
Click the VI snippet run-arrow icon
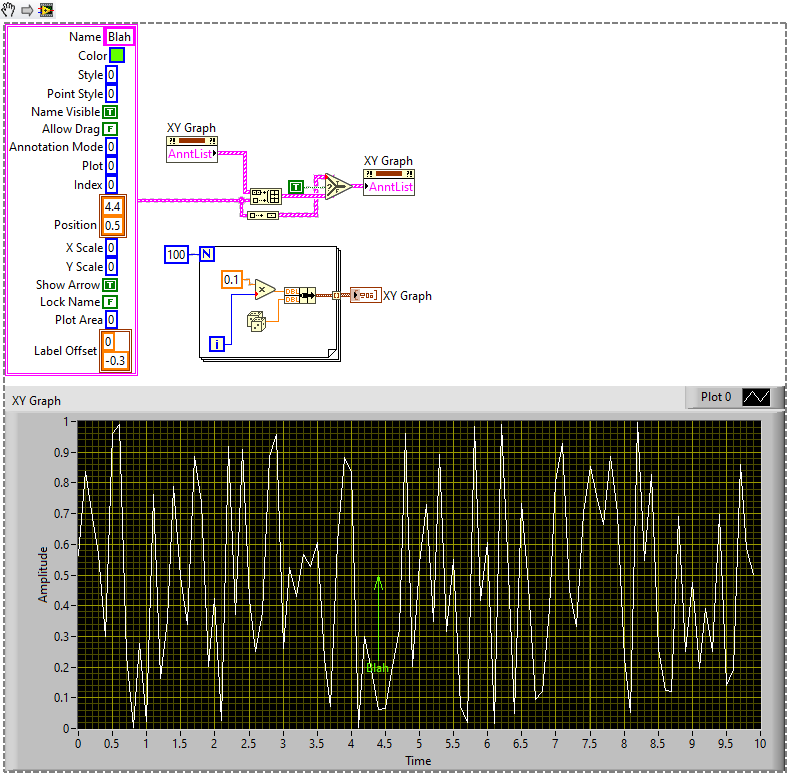point(46,10)
